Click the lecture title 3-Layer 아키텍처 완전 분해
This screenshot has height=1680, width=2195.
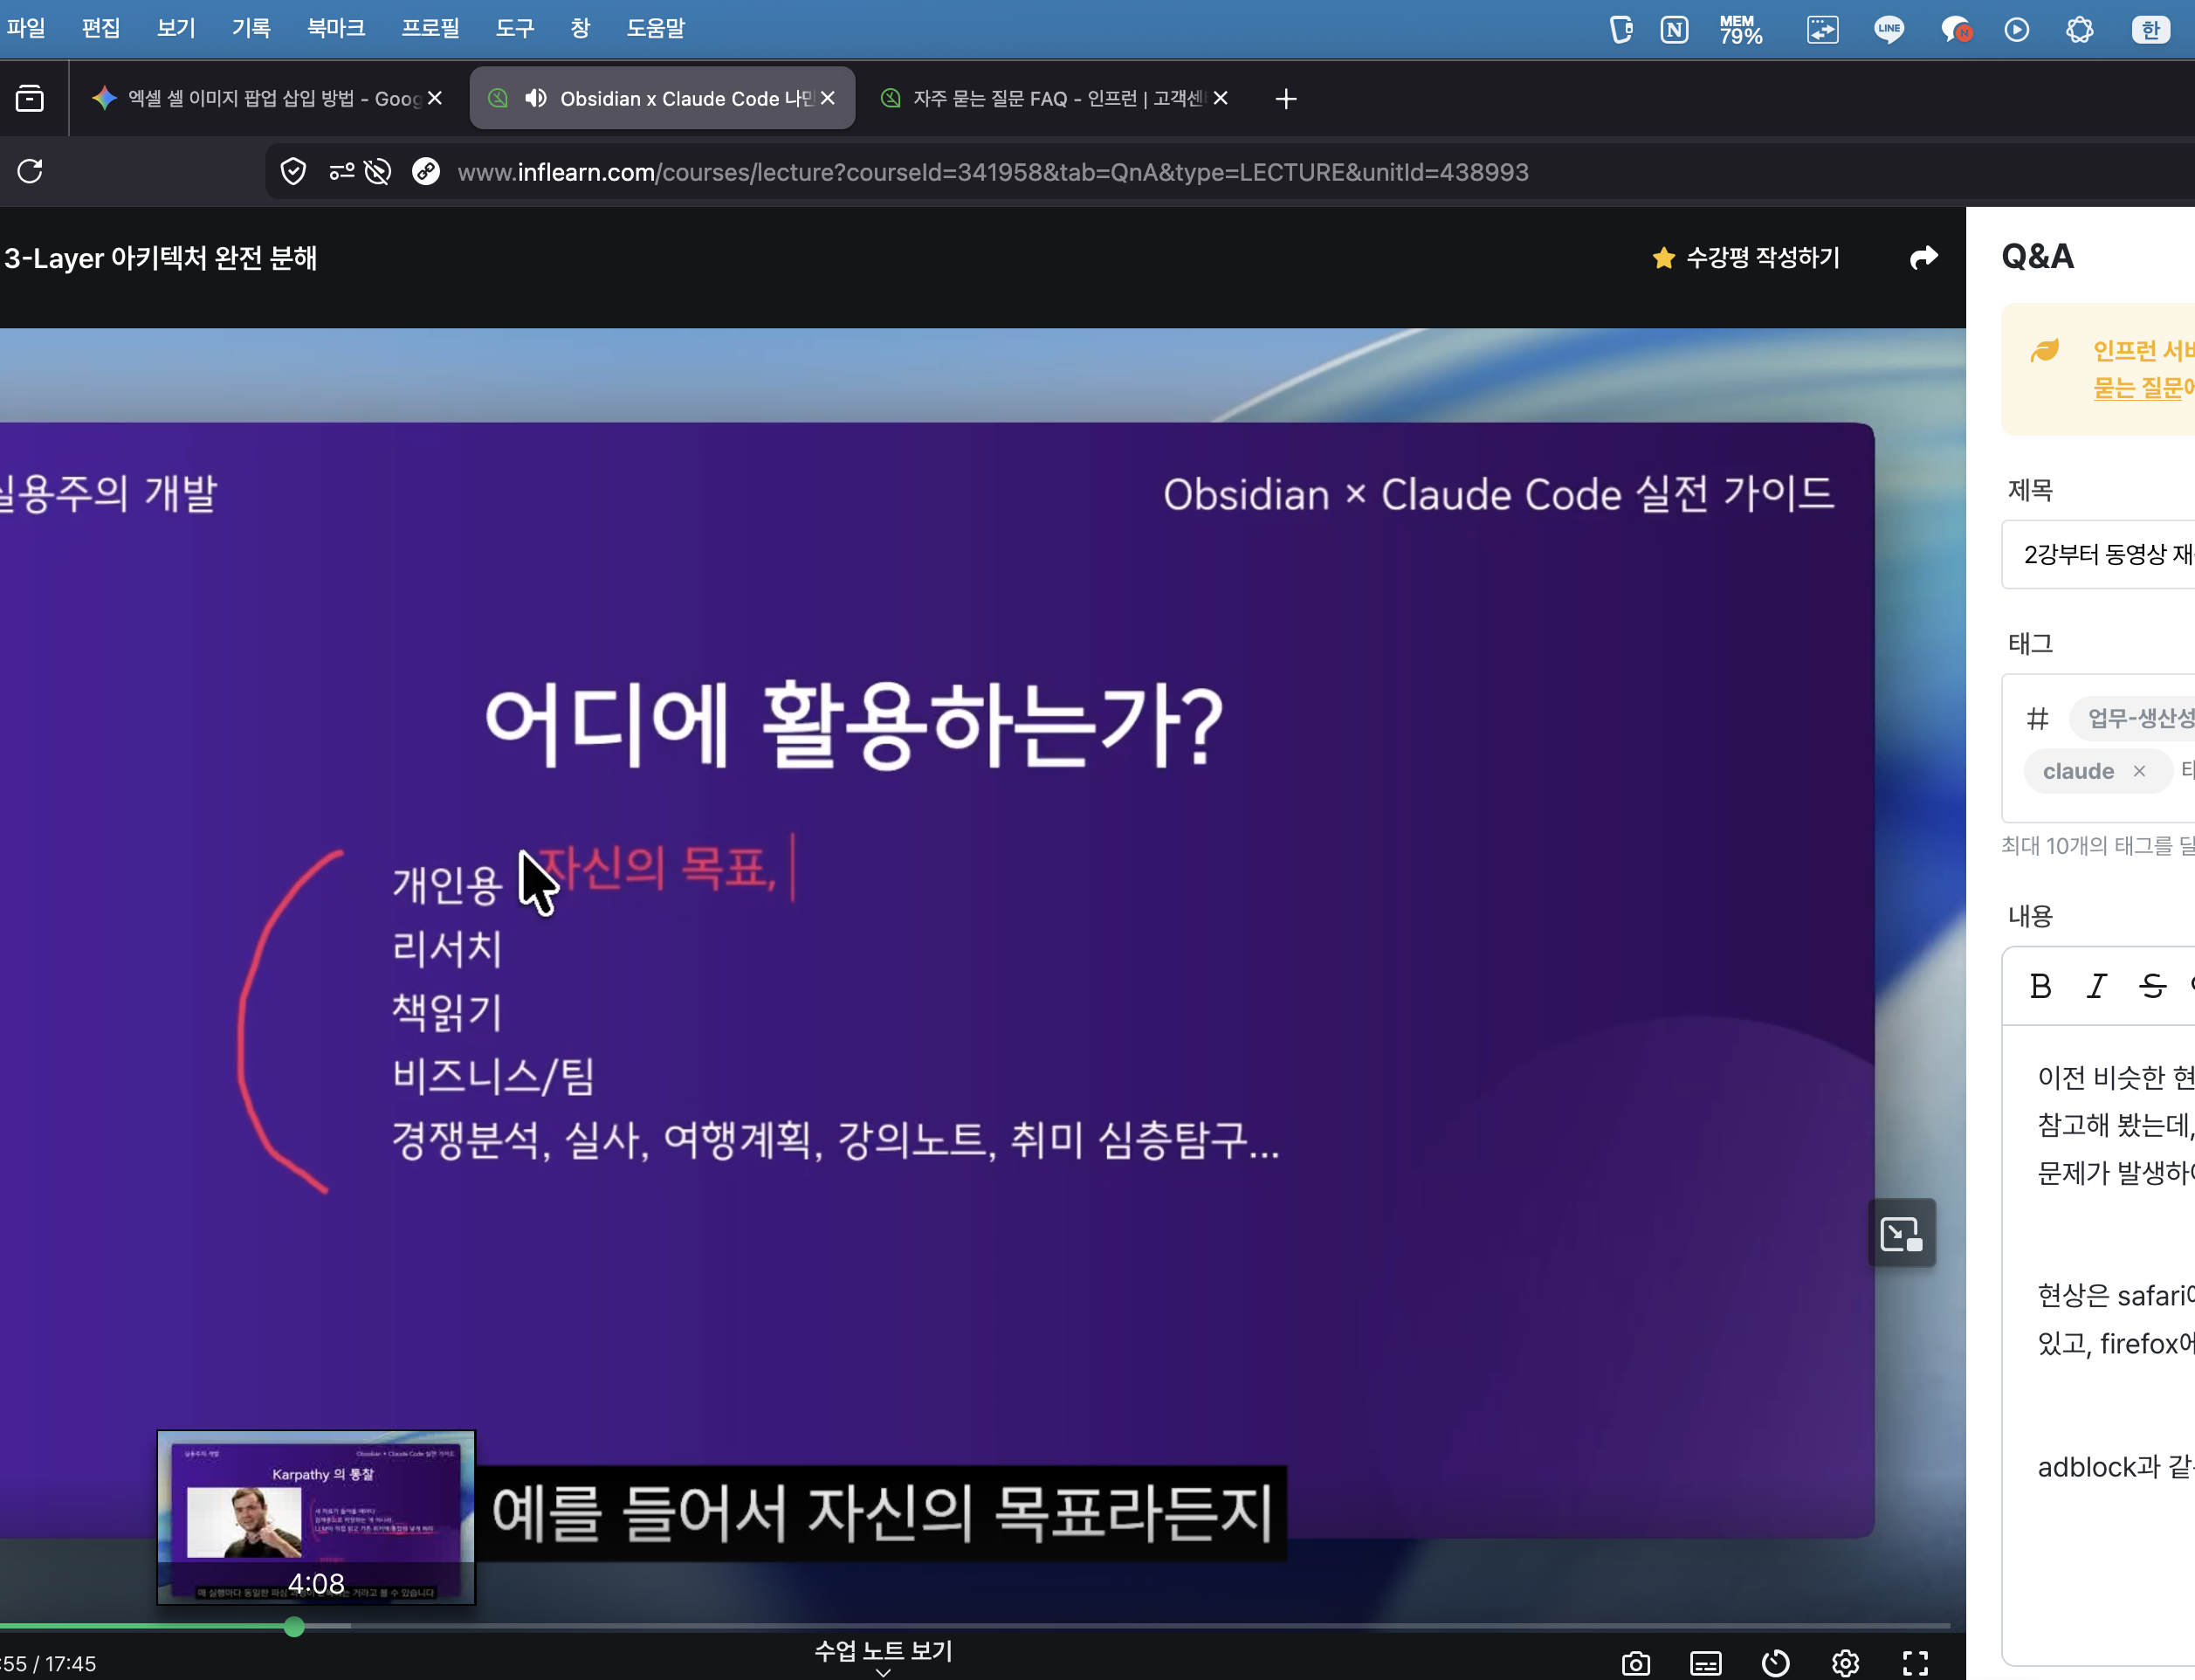point(161,258)
